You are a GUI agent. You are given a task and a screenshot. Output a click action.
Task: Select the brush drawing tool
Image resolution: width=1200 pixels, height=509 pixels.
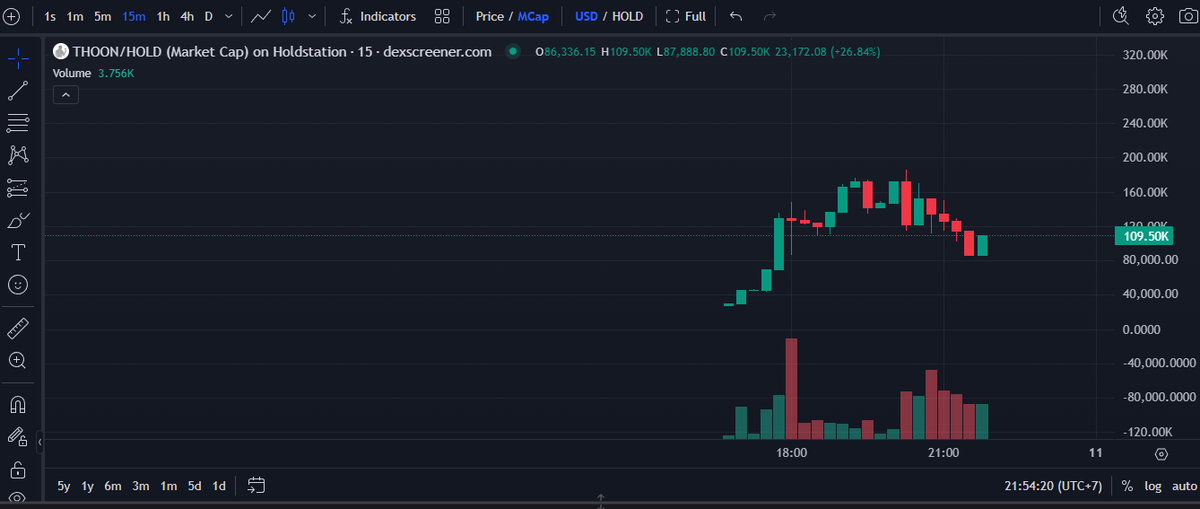tap(17, 219)
